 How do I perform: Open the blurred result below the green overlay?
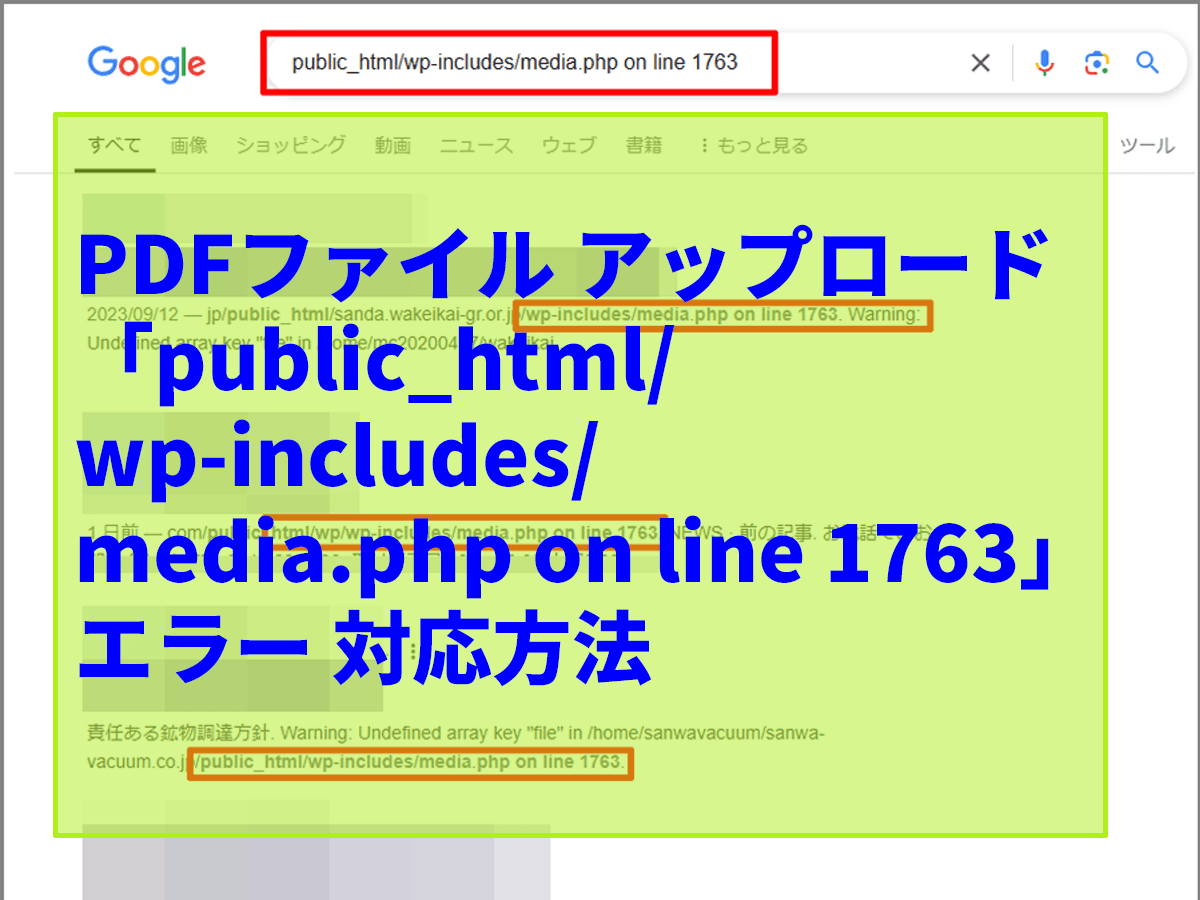pos(315,858)
